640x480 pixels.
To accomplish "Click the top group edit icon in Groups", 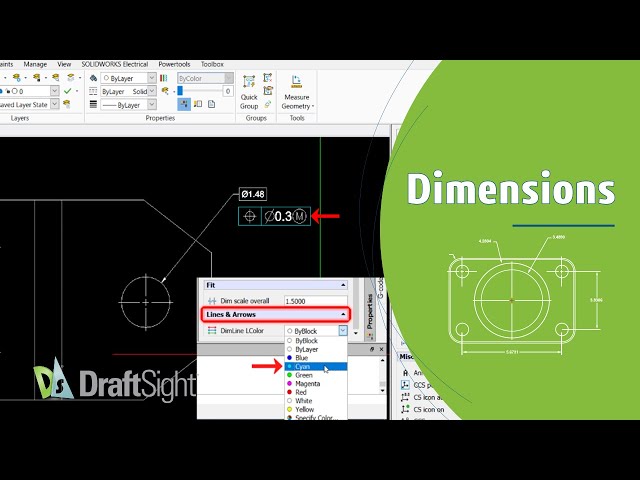I will [x=268, y=78].
